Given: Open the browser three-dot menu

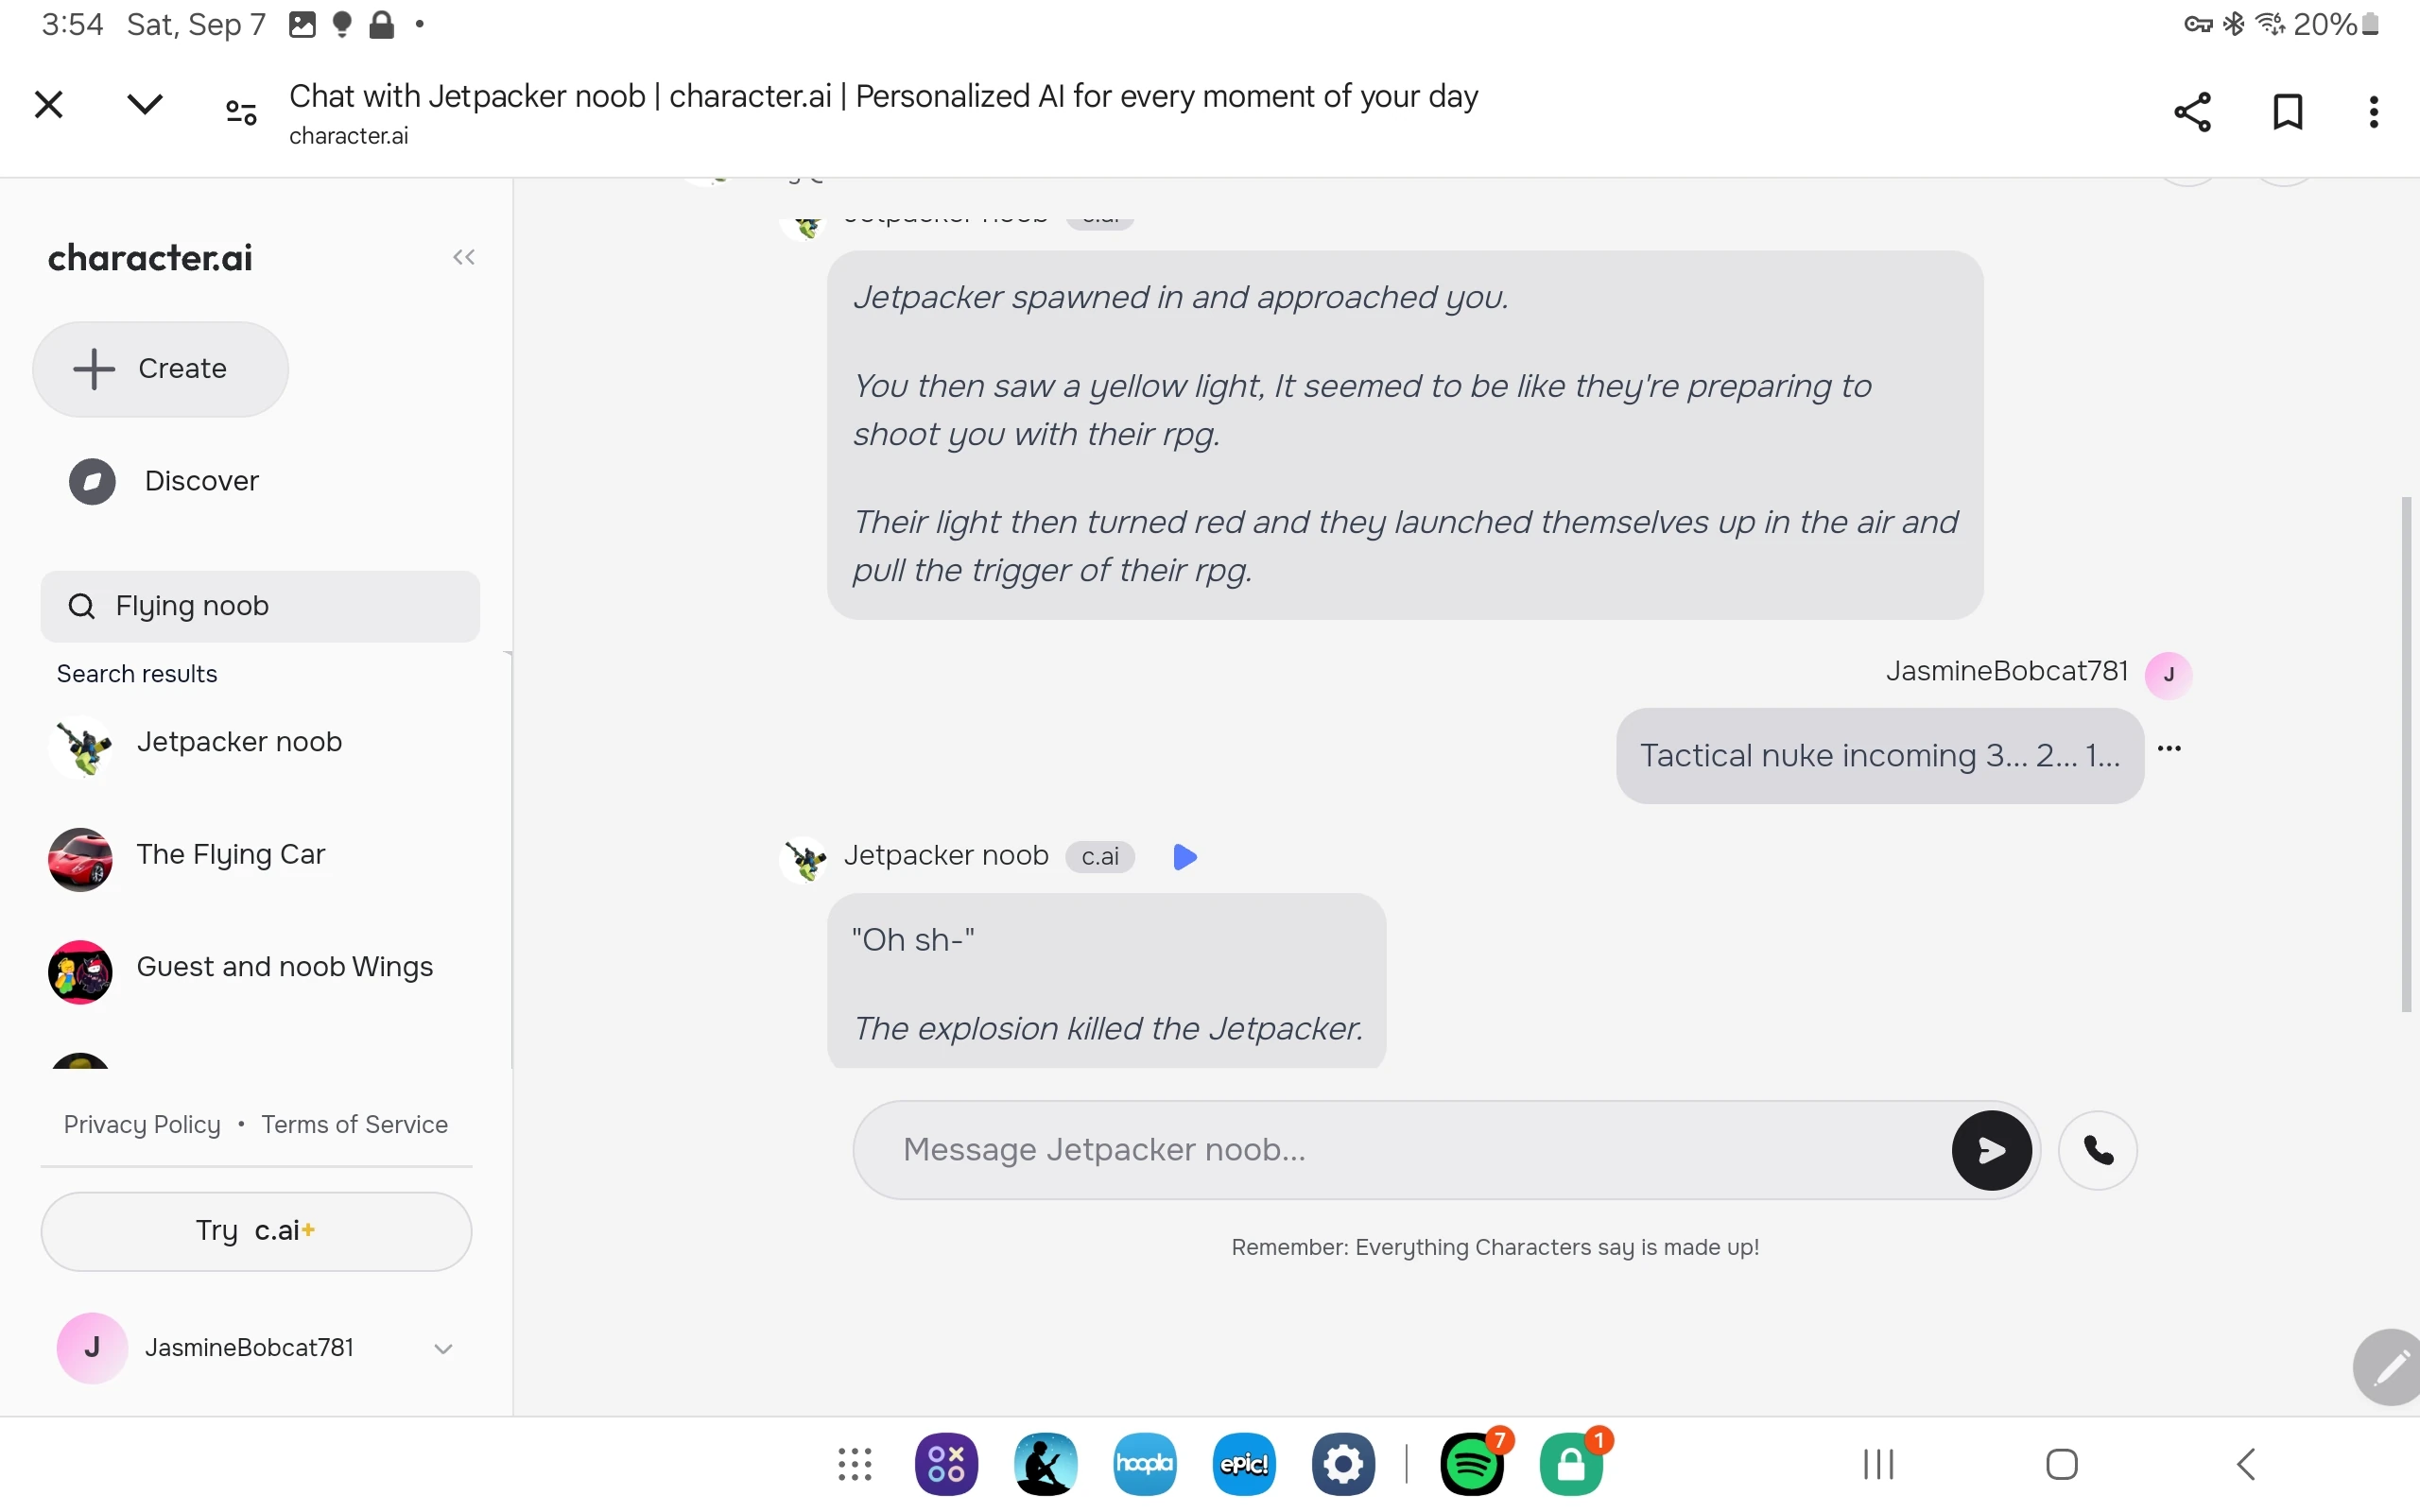Looking at the screenshot, I should click(x=2373, y=112).
